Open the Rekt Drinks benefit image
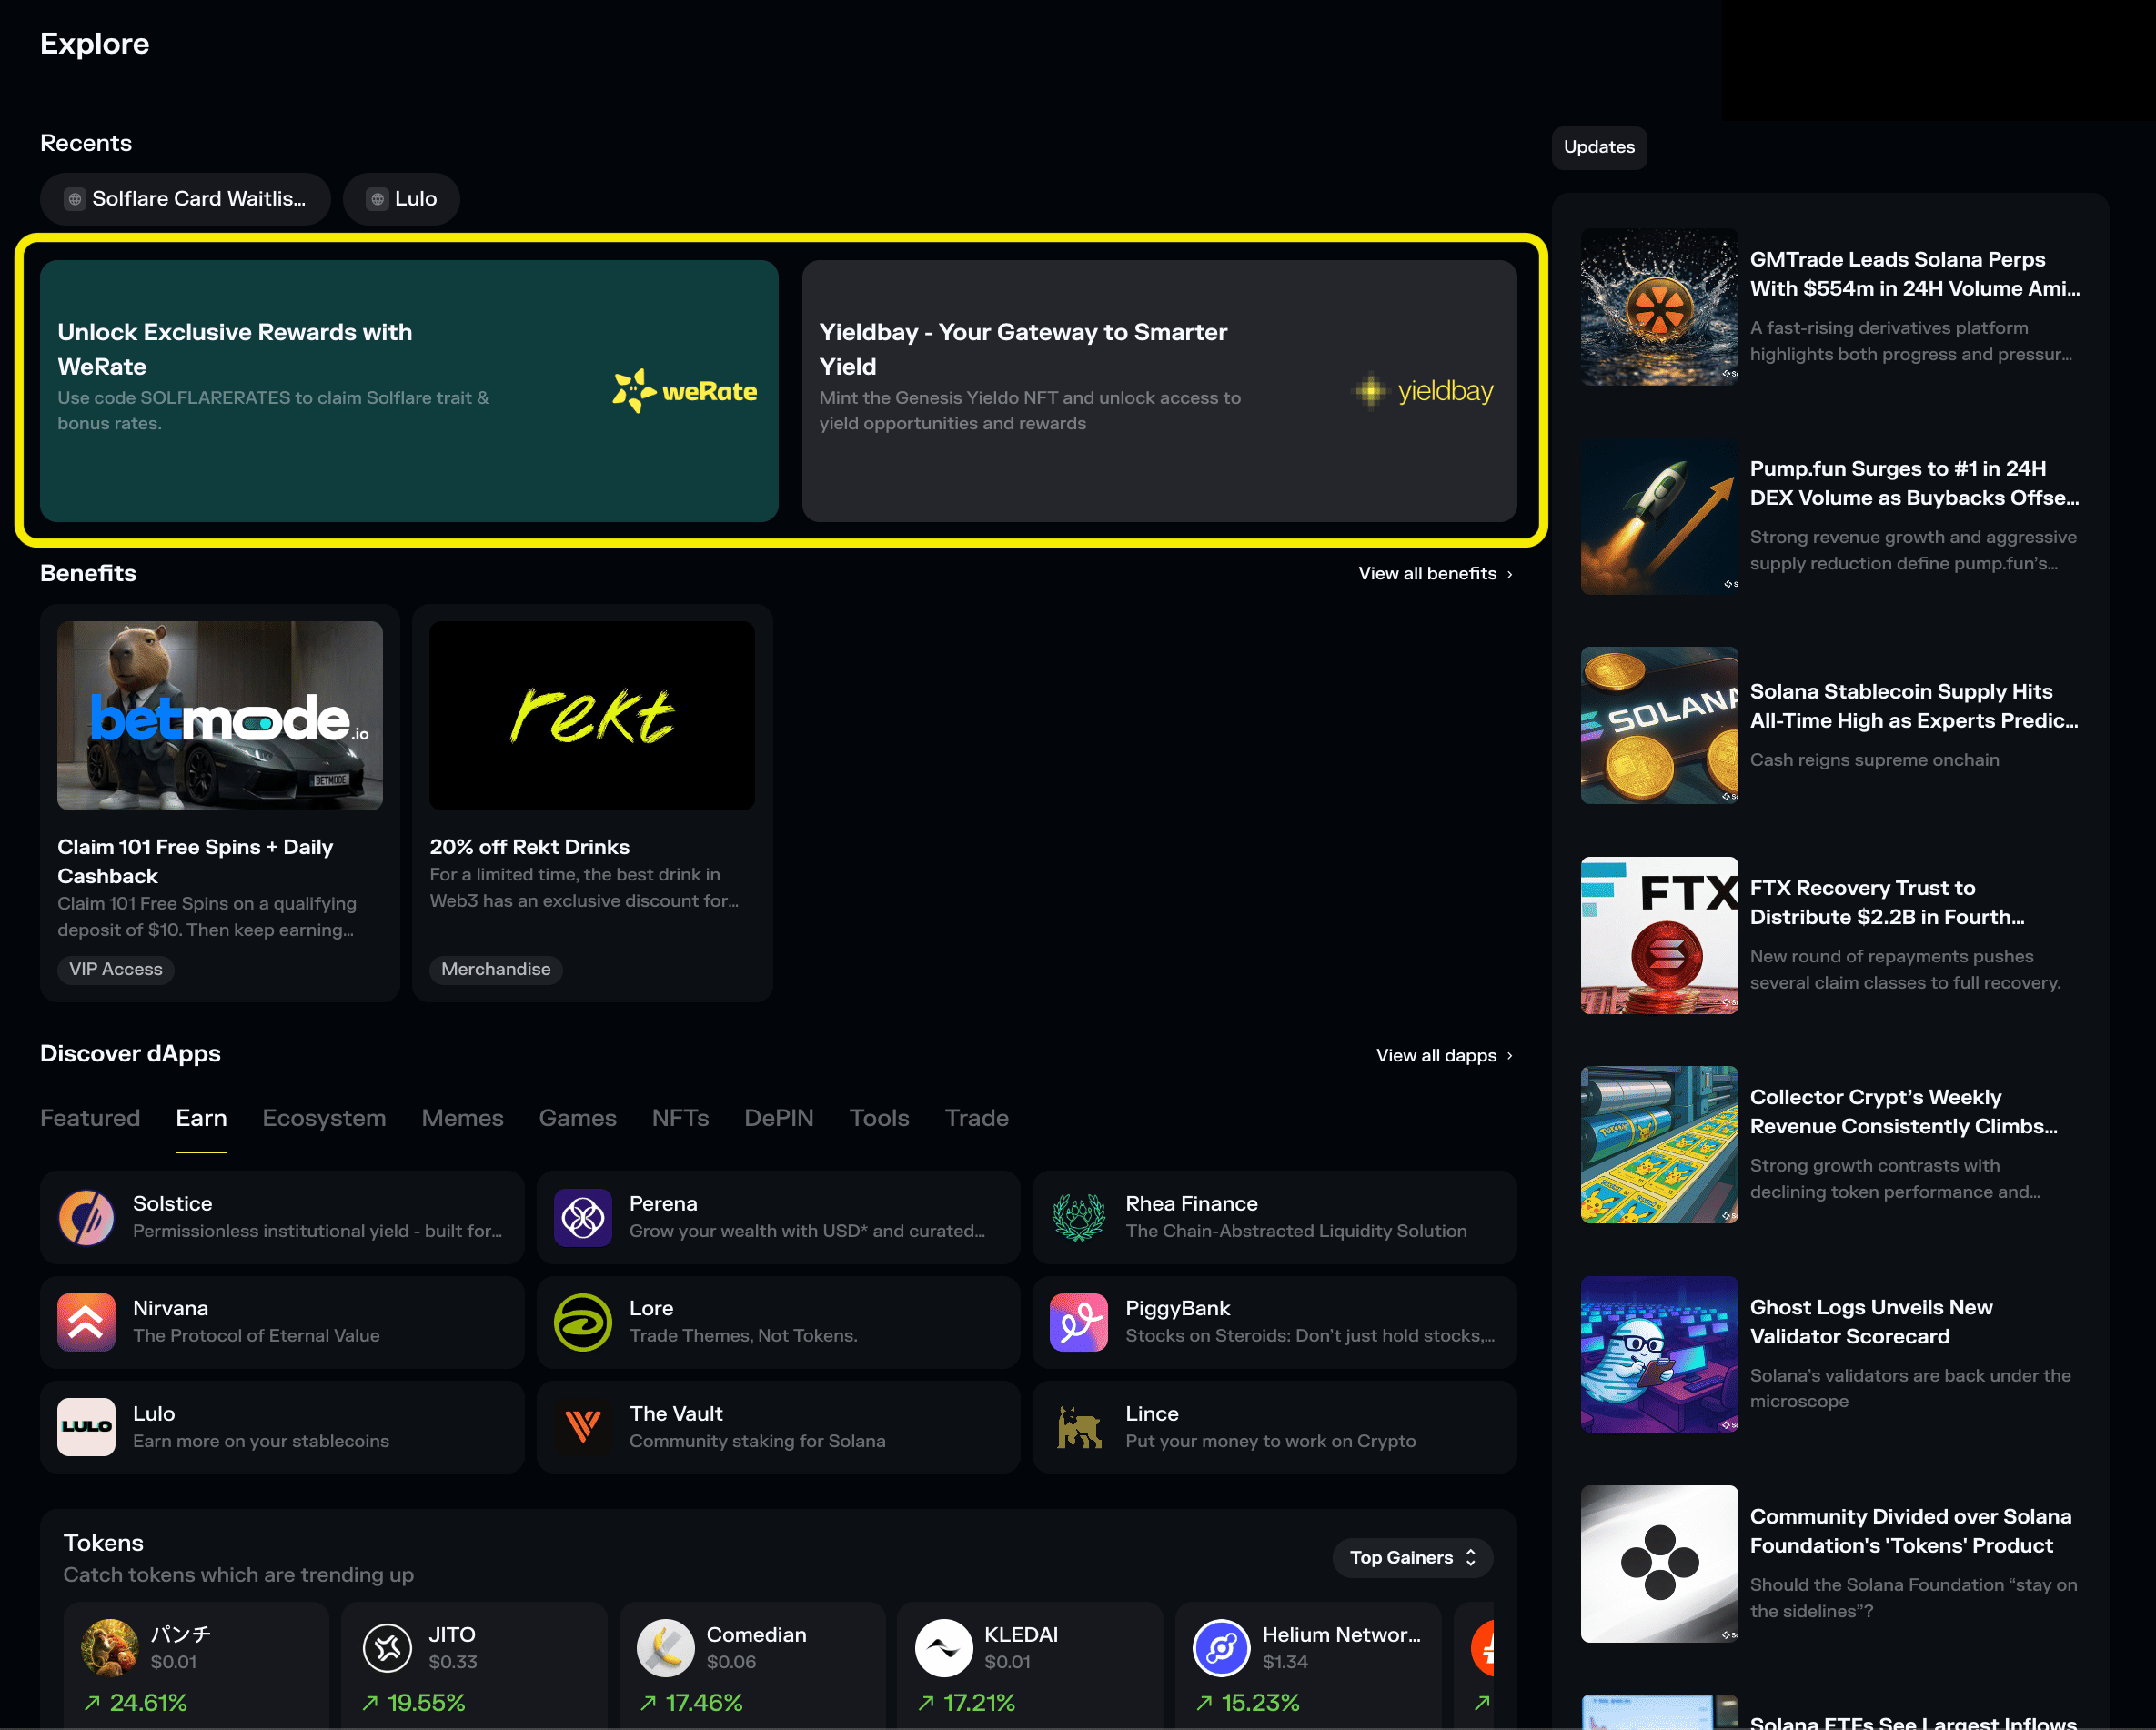2156x1730 pixels. [592, 715]
